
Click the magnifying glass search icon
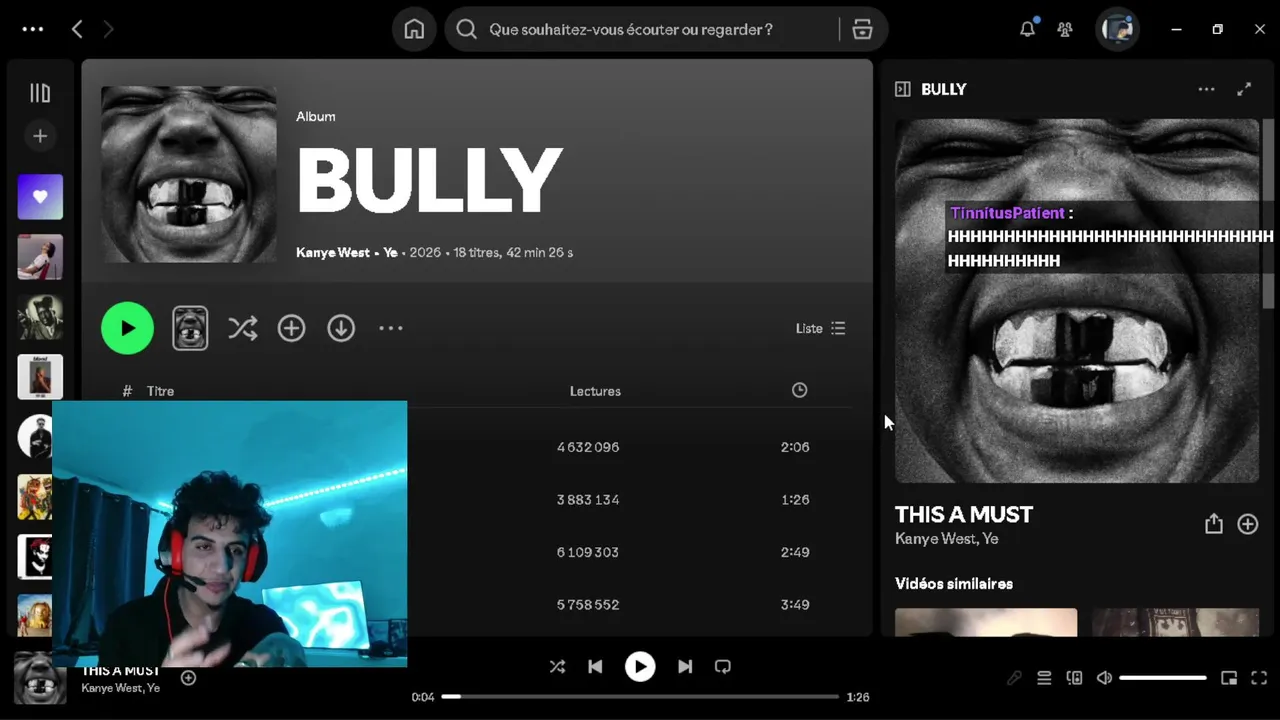tap(466, 29)
